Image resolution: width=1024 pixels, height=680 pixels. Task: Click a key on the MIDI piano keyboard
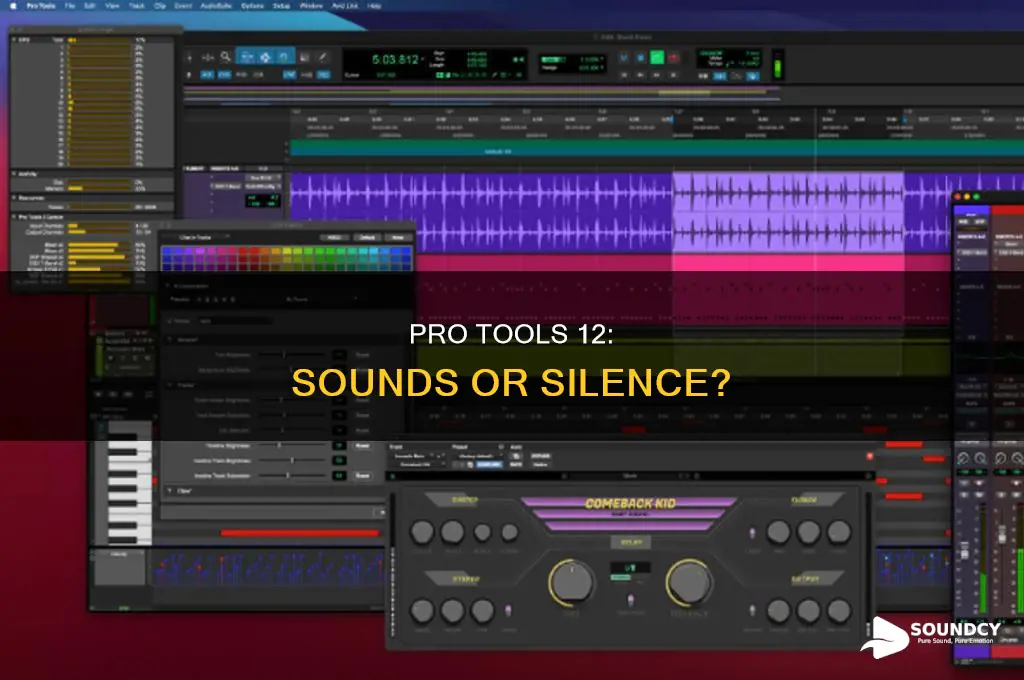coord(129,483)
